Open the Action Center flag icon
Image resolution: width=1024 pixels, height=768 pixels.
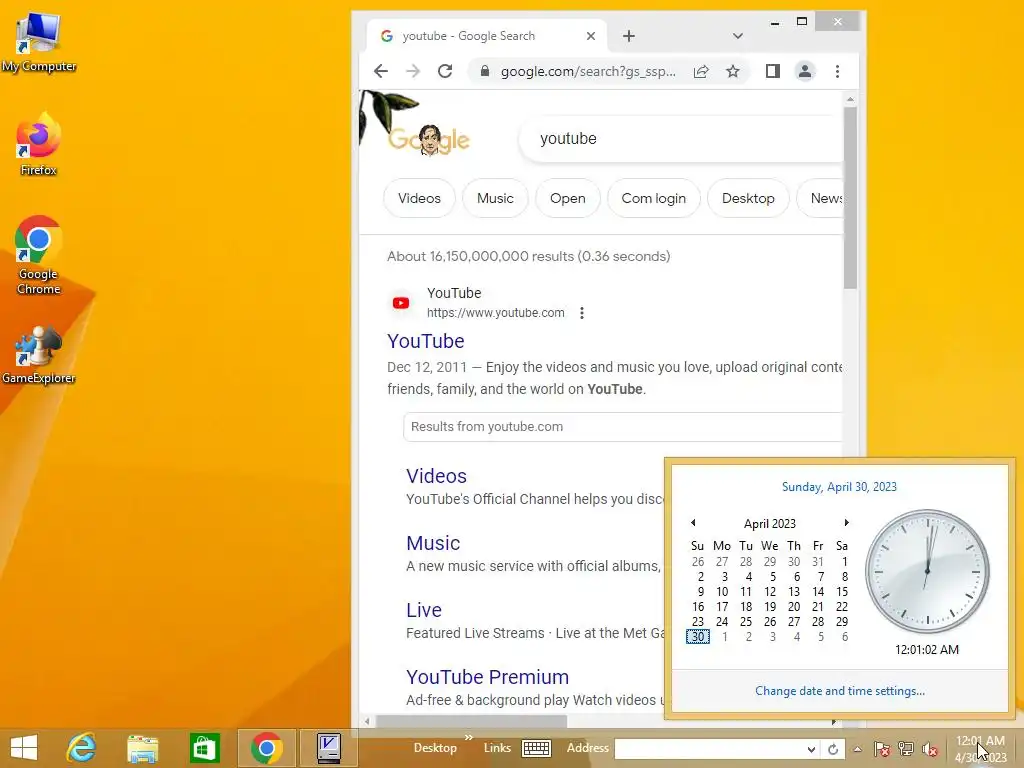tap(882, 749)
